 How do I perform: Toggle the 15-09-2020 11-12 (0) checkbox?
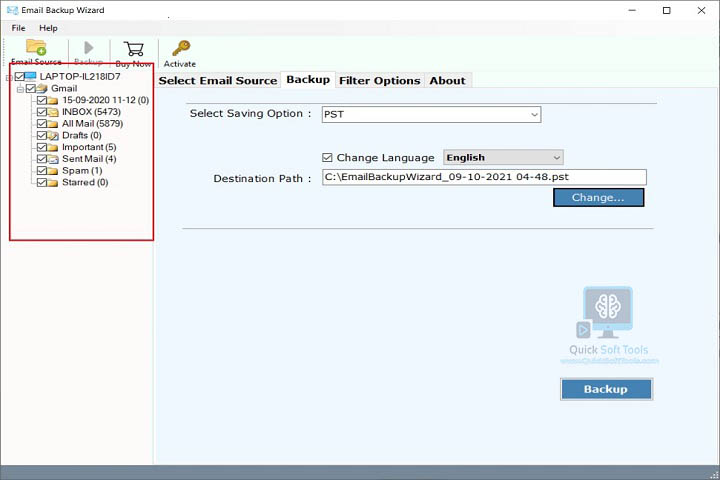42,100
